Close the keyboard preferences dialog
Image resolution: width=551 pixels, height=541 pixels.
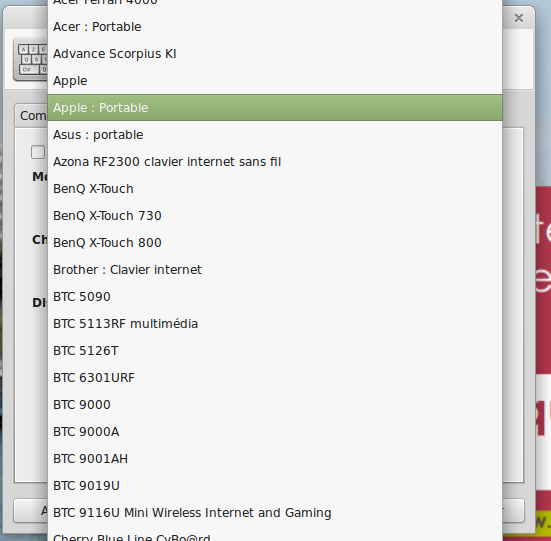click(519, 18)
